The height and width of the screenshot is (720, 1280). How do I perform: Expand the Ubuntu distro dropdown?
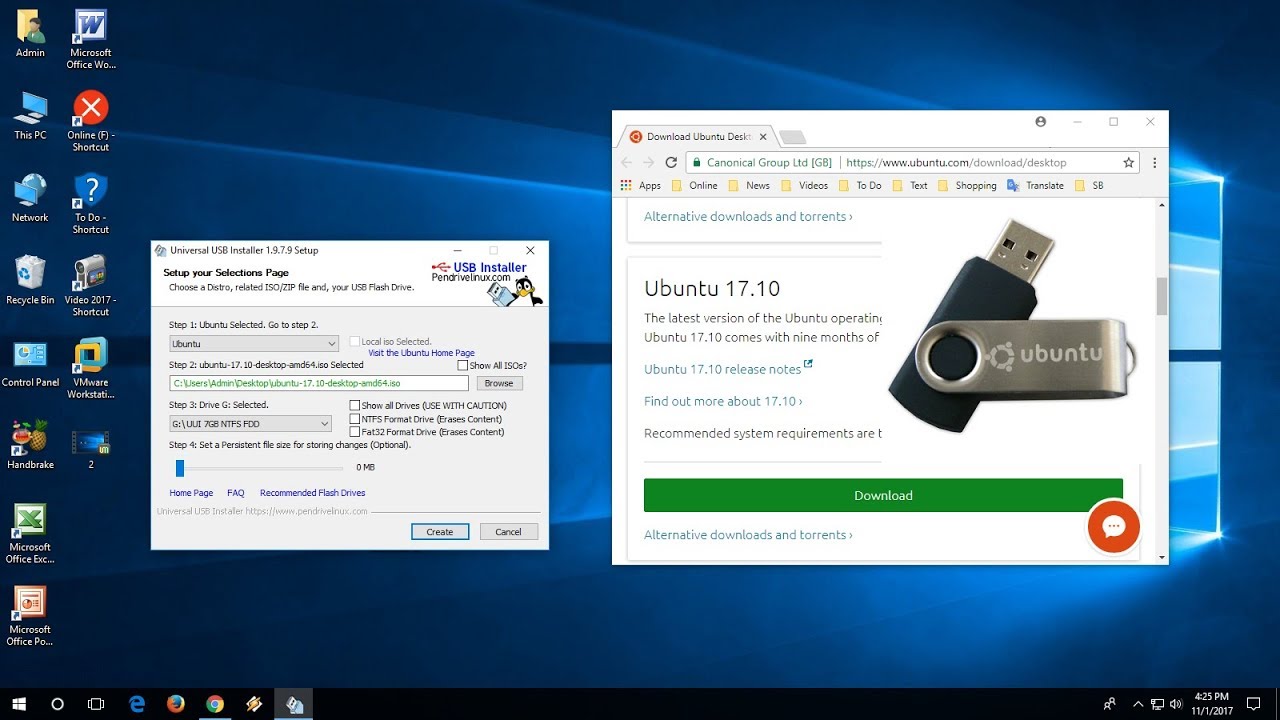[254, 344]
